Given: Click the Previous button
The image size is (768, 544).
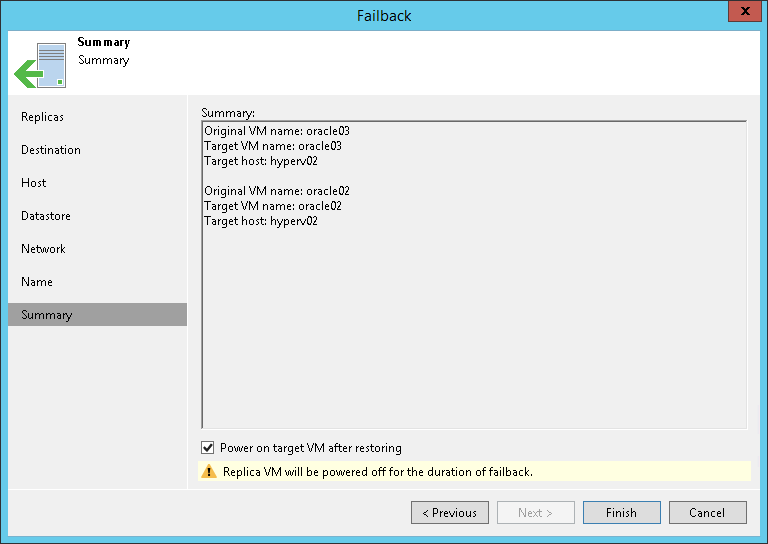Looking at the screenshot, I should point(450,513).
